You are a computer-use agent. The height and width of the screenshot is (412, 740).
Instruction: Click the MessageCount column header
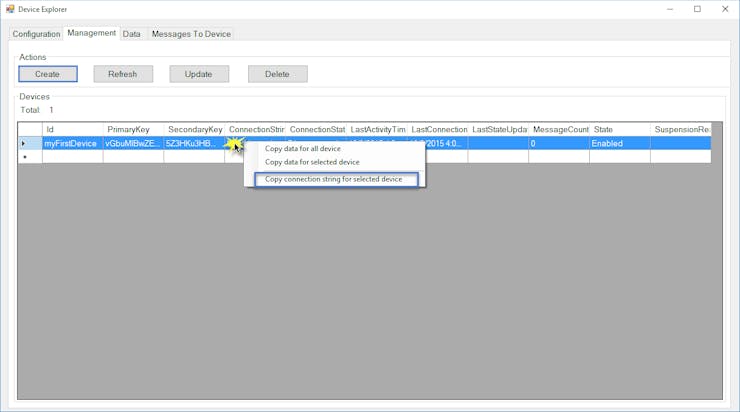point(560,129)
